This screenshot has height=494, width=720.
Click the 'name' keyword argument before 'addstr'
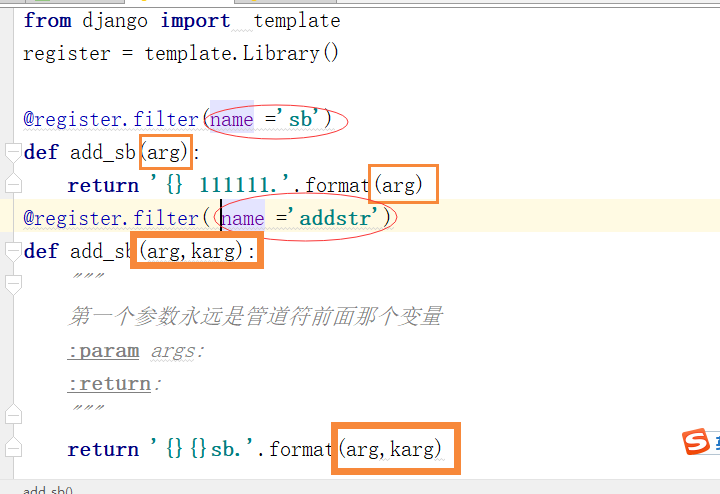pyautogui.click(x=243, y=219)
